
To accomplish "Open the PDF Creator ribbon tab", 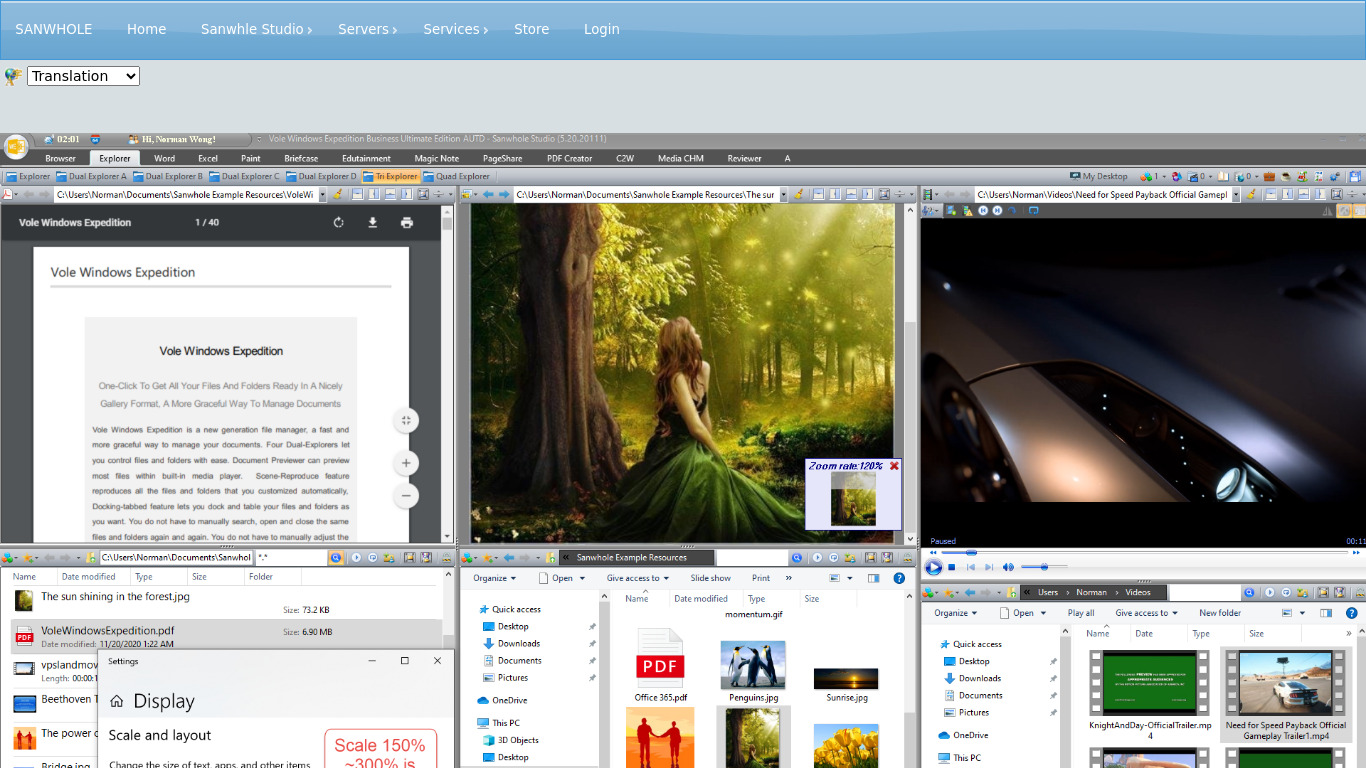I will [x=569, y=158].
